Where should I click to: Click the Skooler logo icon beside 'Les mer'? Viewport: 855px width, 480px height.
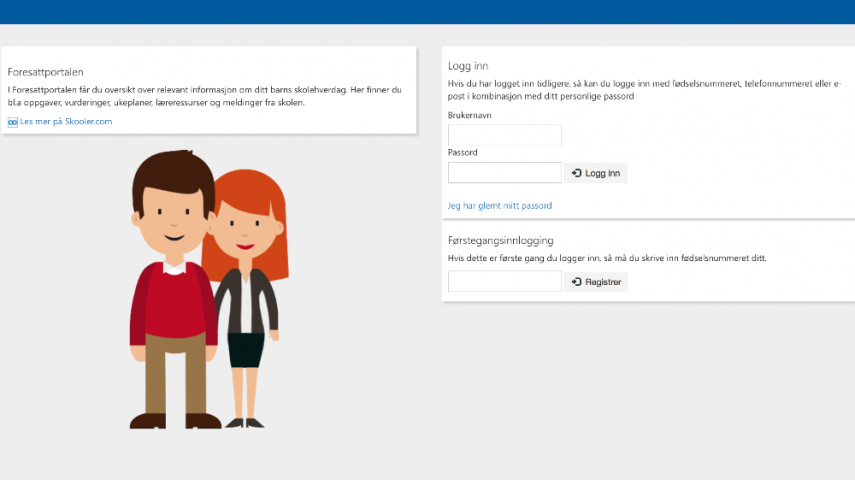pos(13,122)
